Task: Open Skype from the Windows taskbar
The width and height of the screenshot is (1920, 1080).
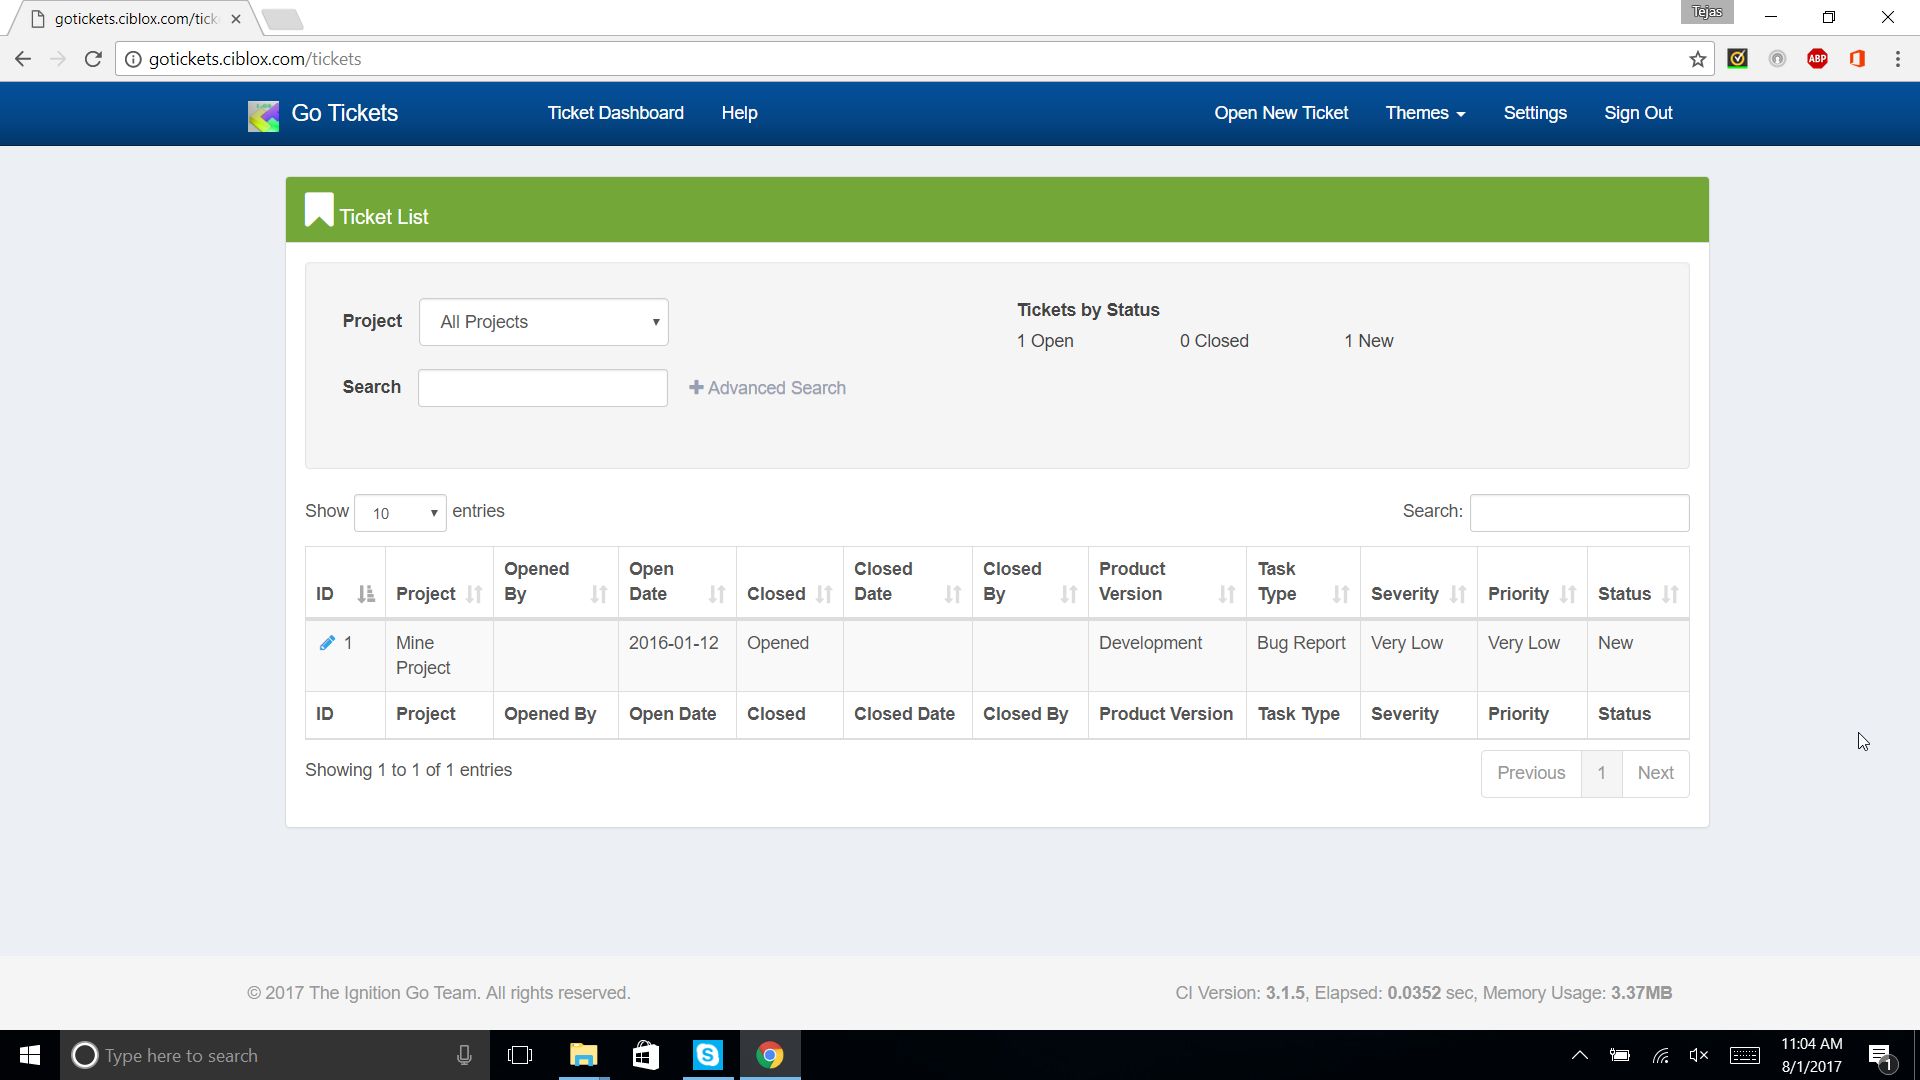Action: [707, 1055]
